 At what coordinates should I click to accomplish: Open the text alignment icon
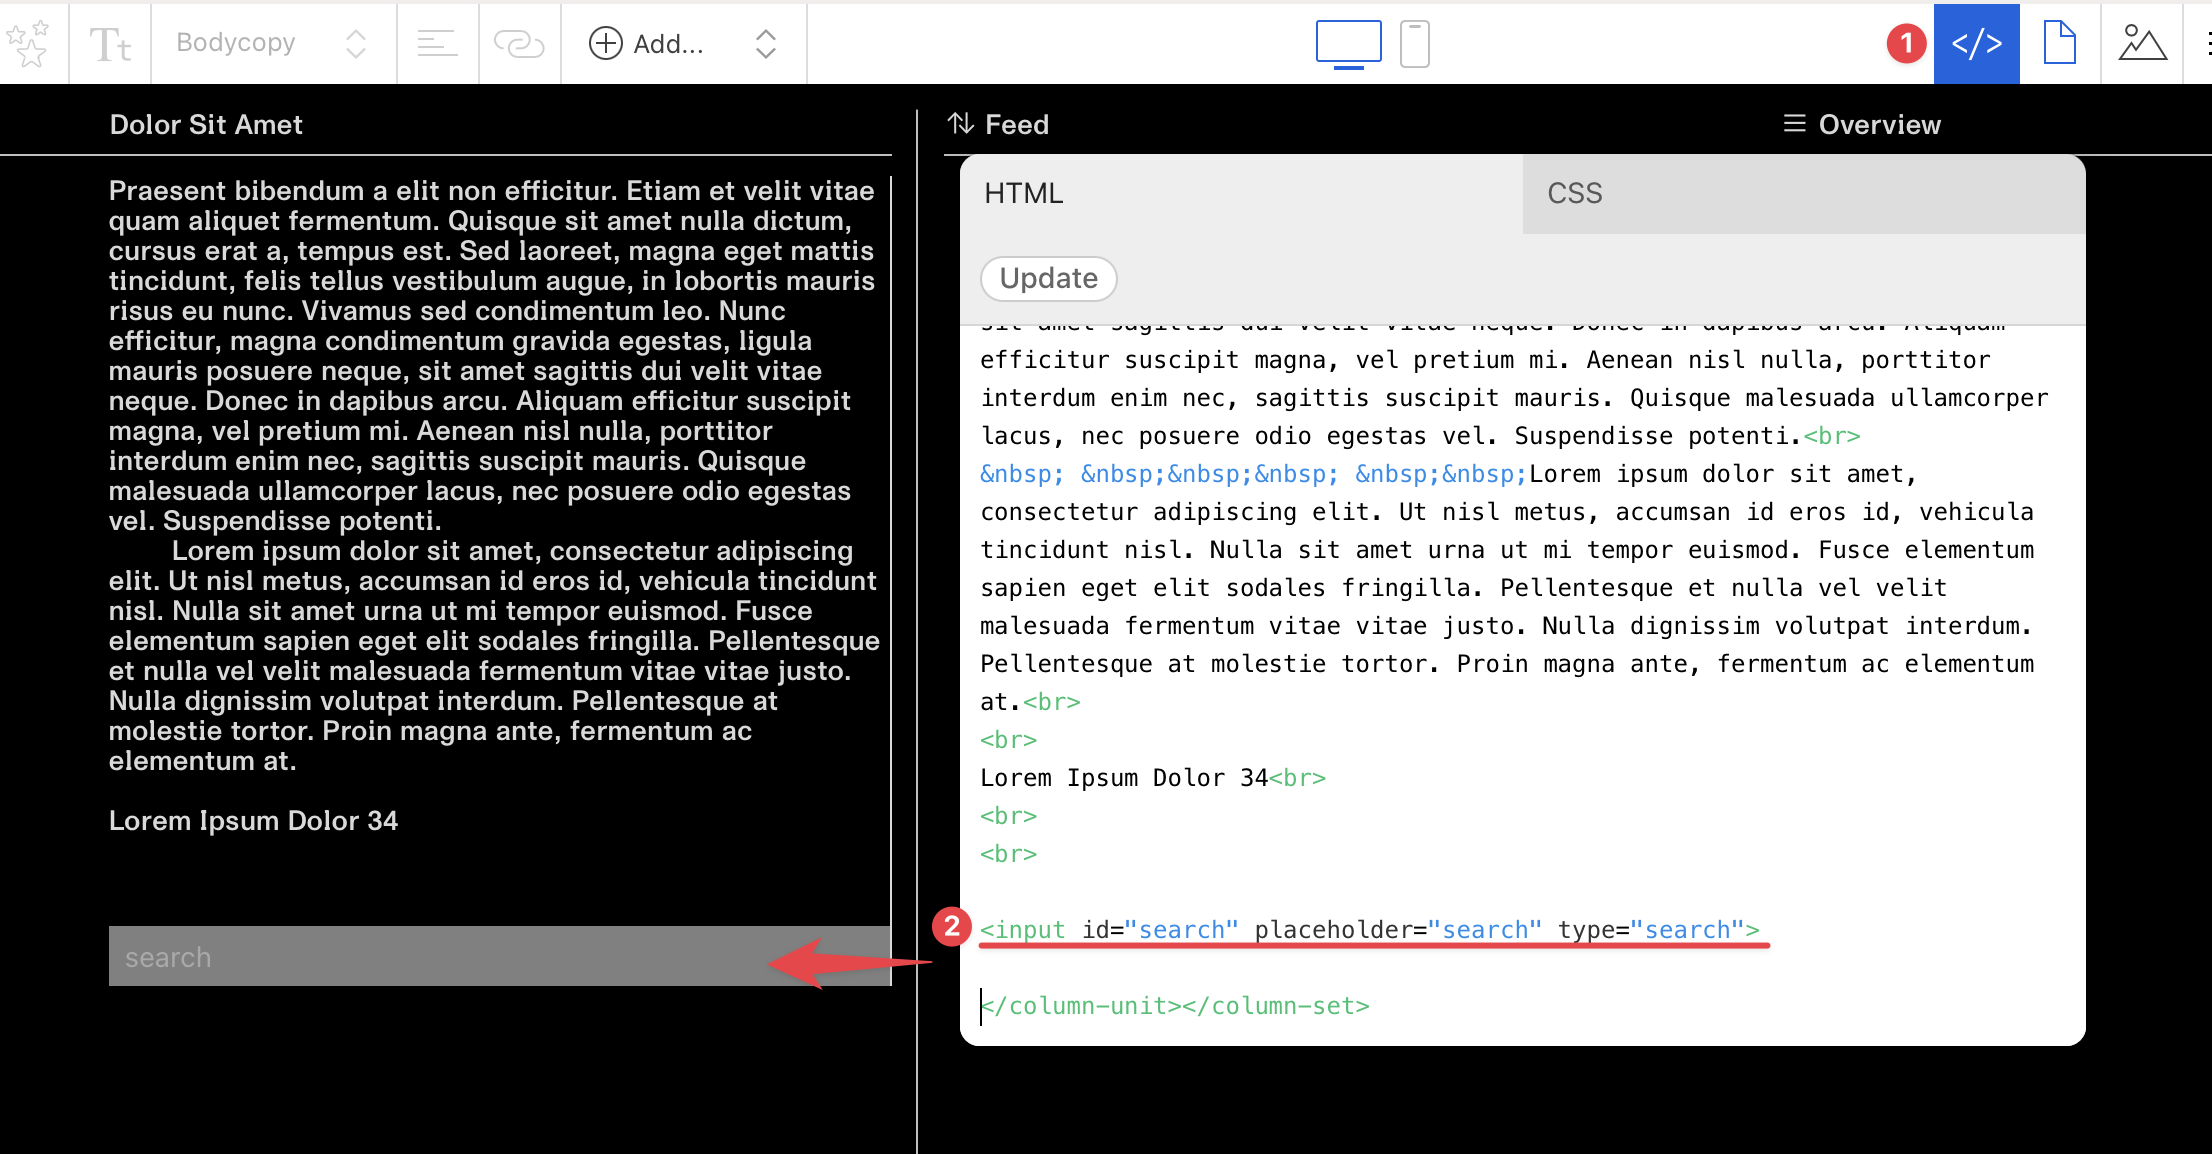click(437, 44)
